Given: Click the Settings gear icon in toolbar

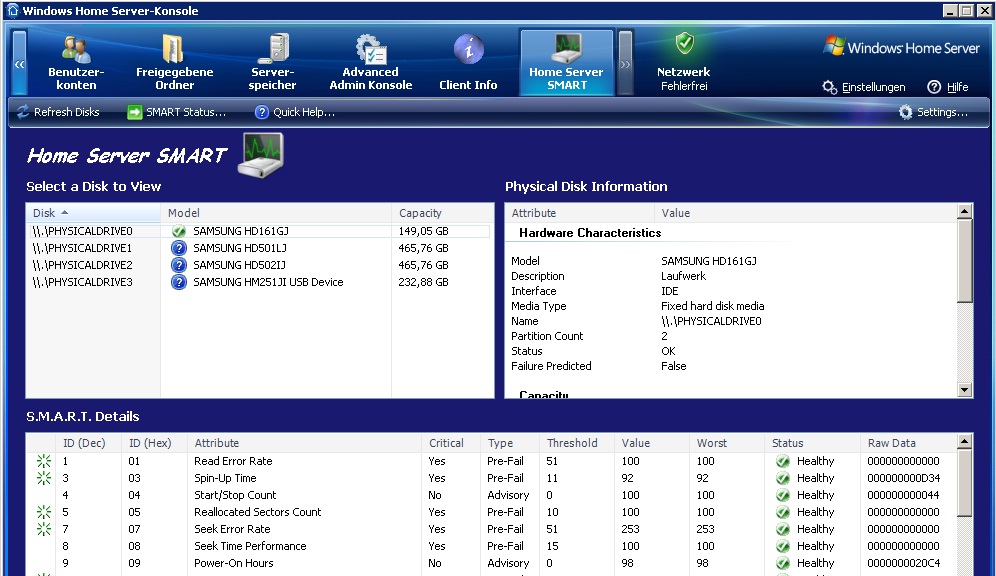Looking at the screenshot, I should click(905, 112).
